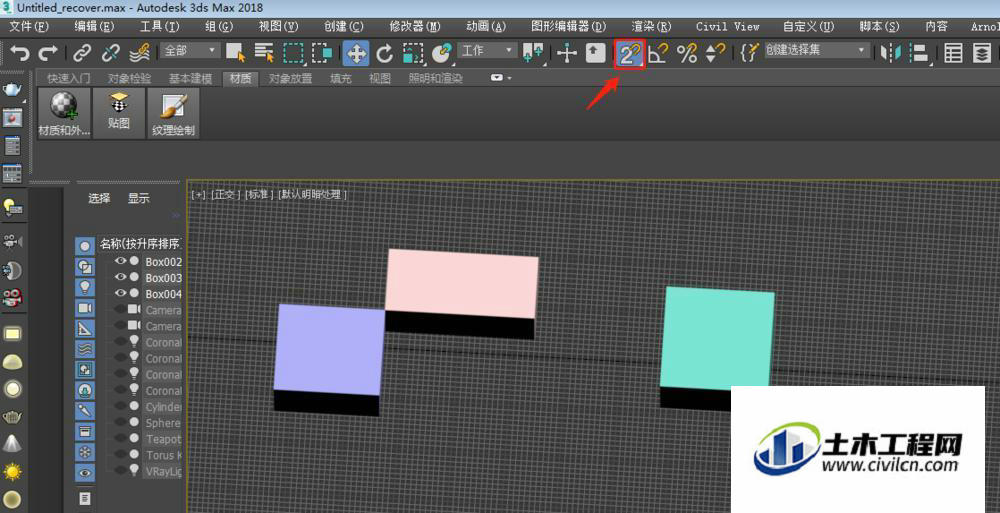Click the 纹理绘制 button
The width and height of the screenshot is (1000, 513).
173,113
